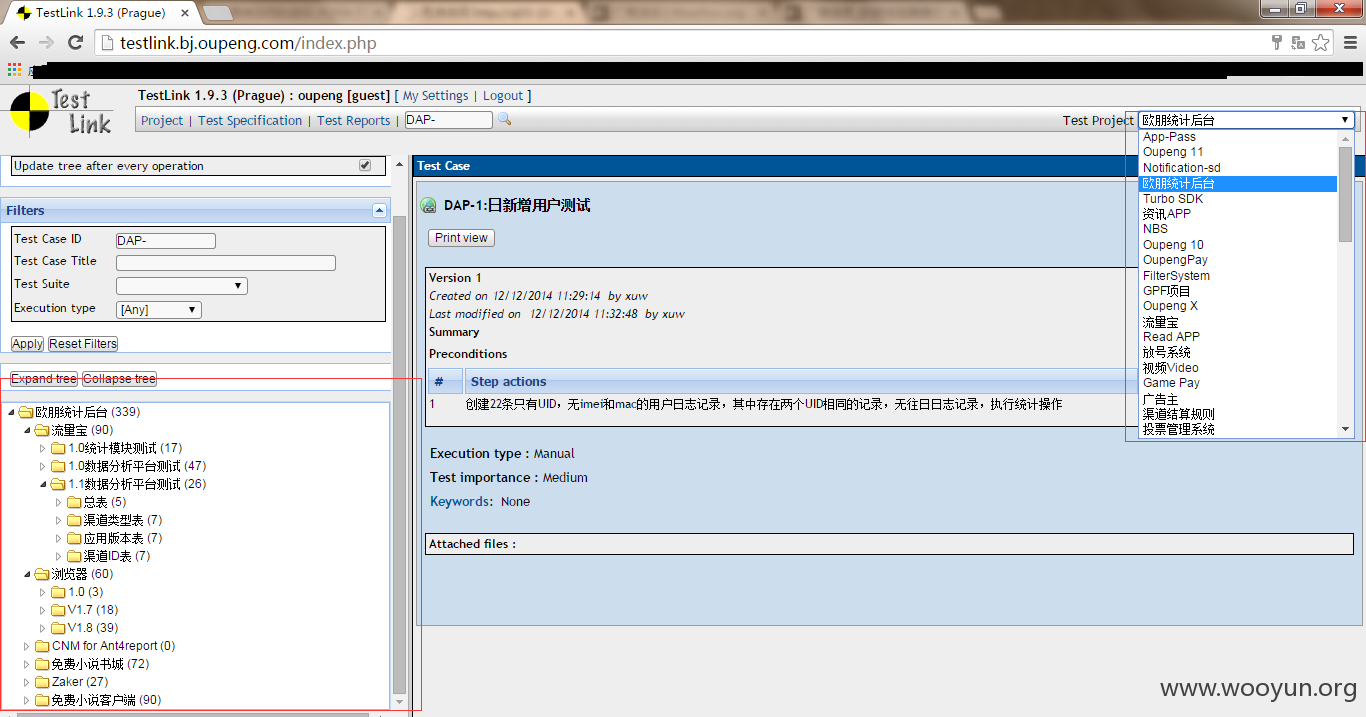1366x717 pixels.
Task: Bookmark the page with the star icon
Action: coord(1320,43)
